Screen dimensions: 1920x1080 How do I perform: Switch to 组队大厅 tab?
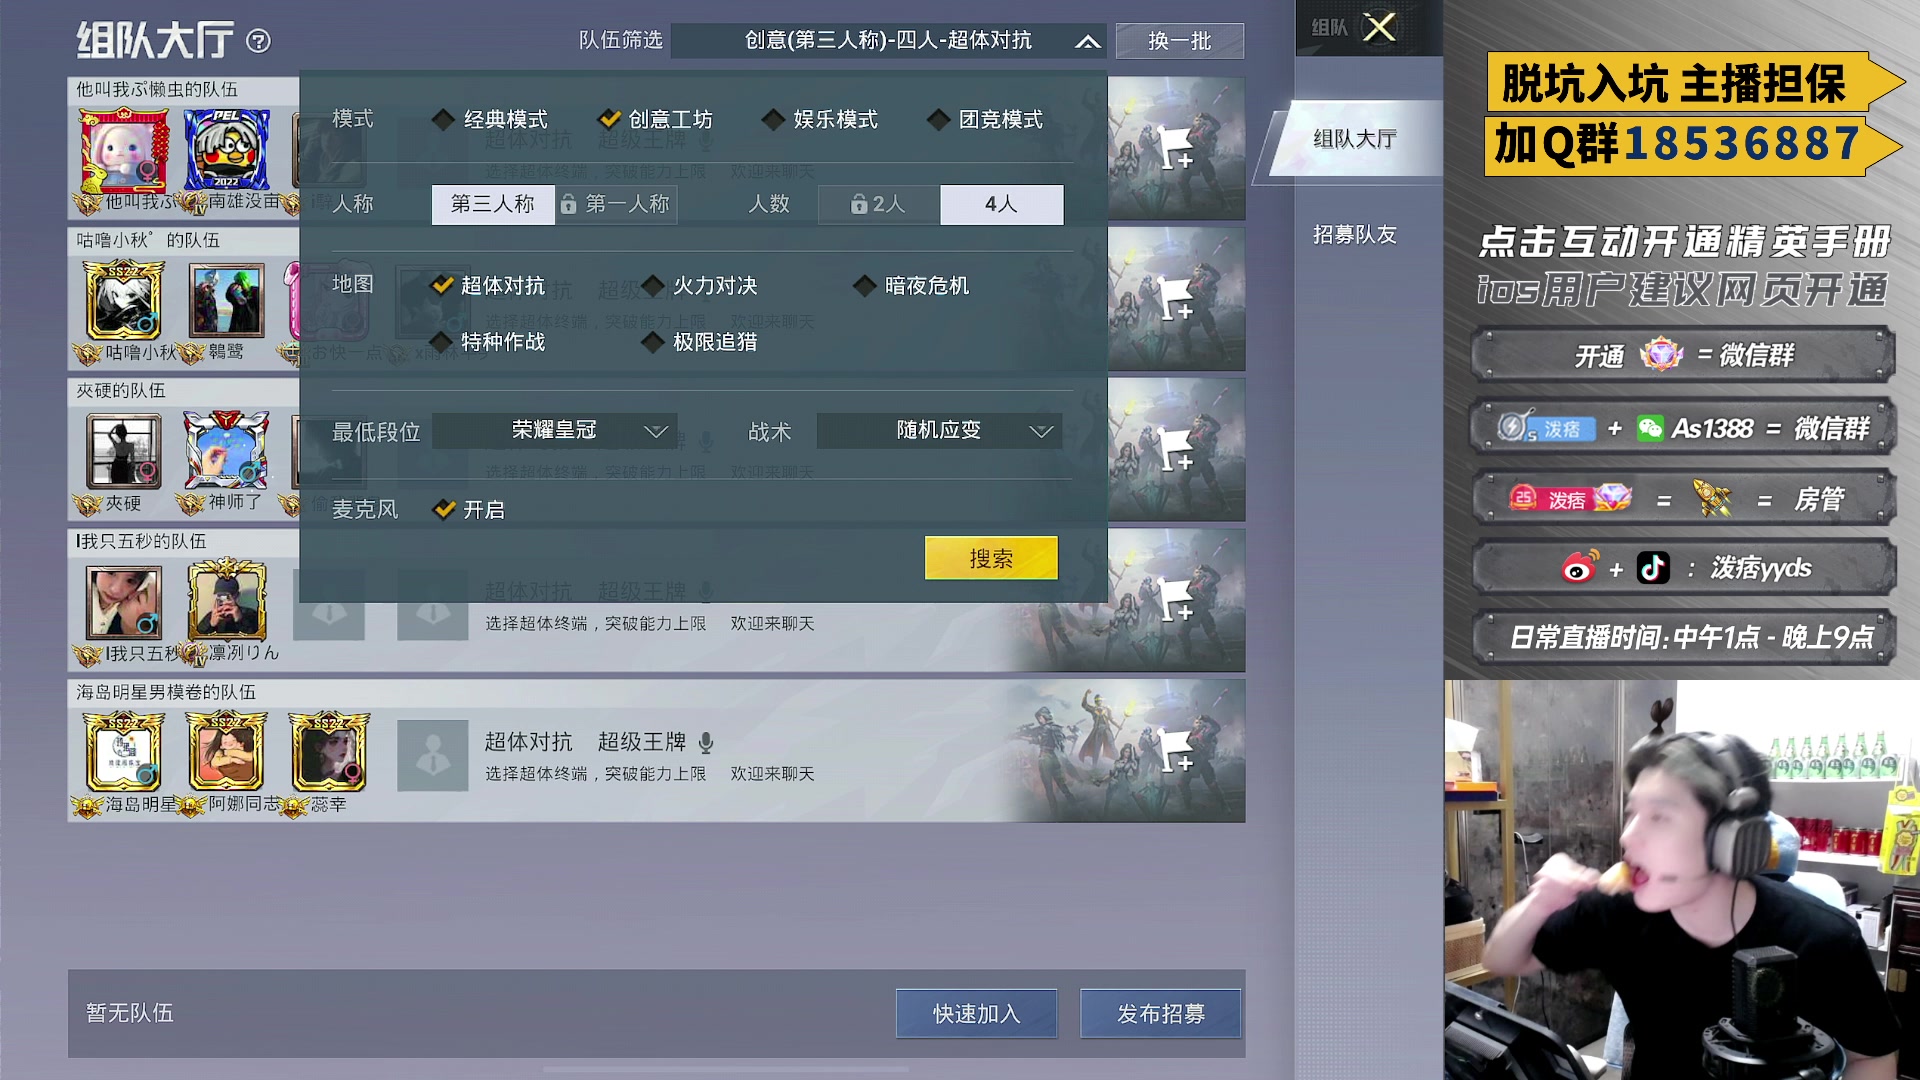tap(1355, 140)
